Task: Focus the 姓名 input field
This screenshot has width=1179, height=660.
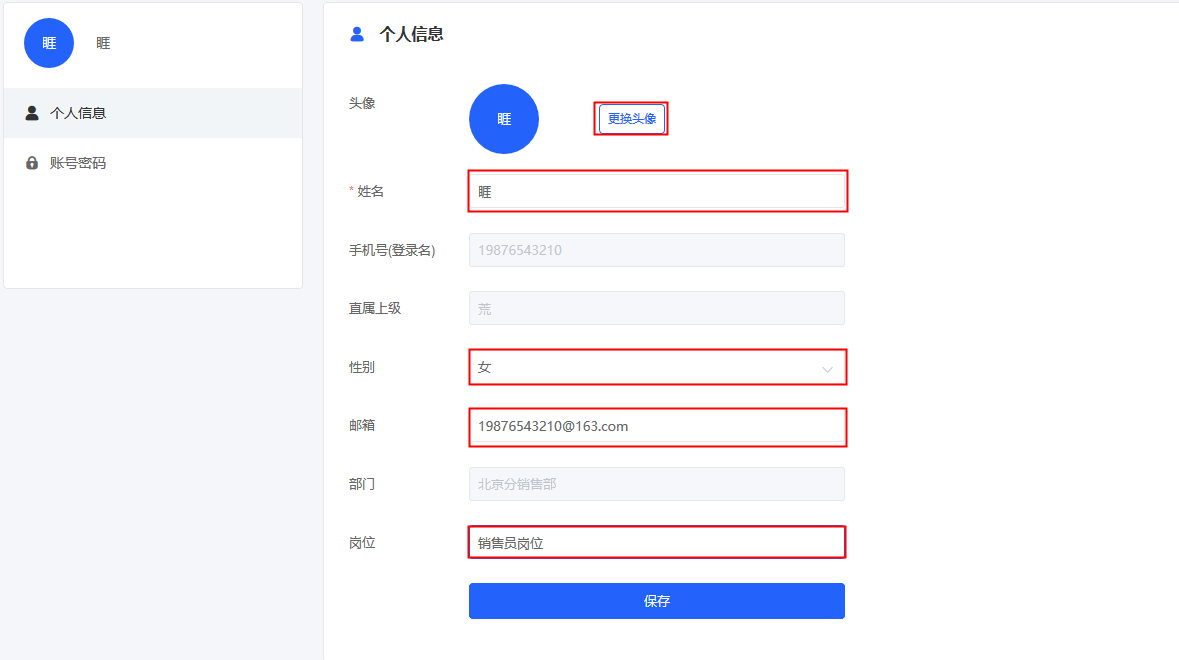Action: coord(657,192)
